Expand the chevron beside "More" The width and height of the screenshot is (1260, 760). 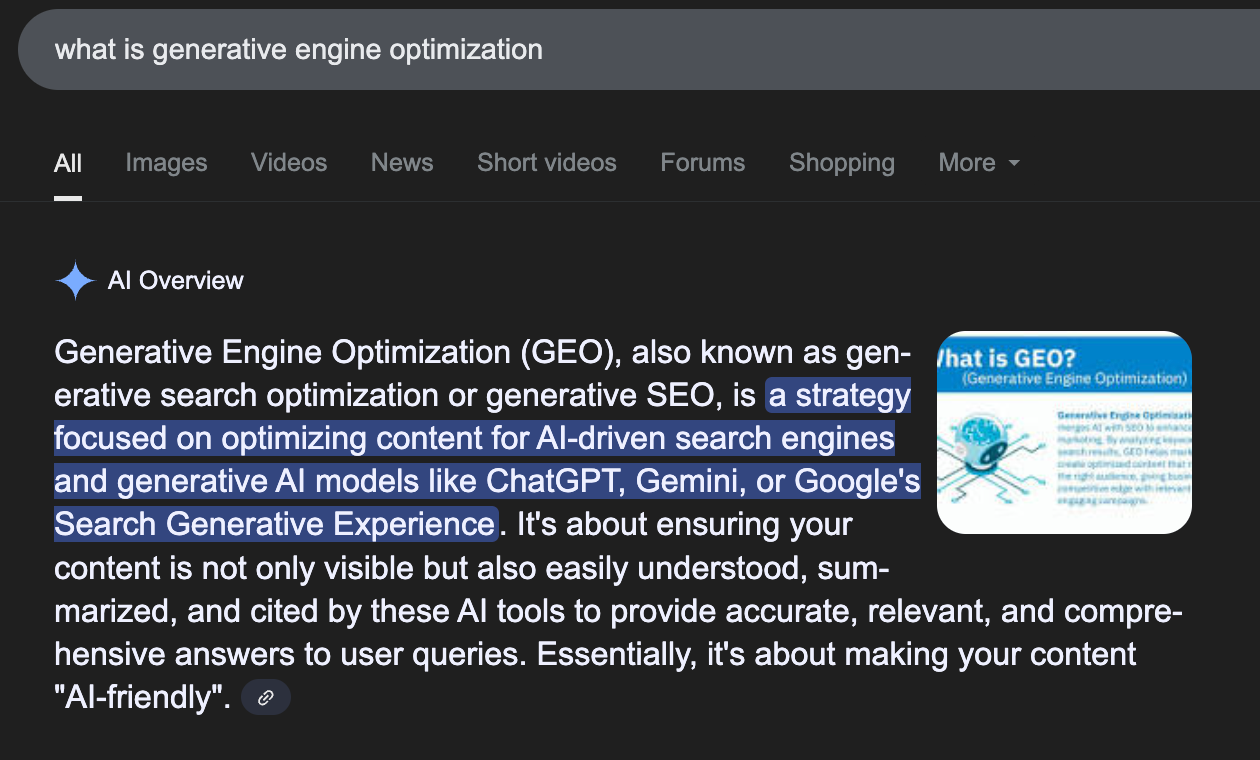coord(1016,164)
